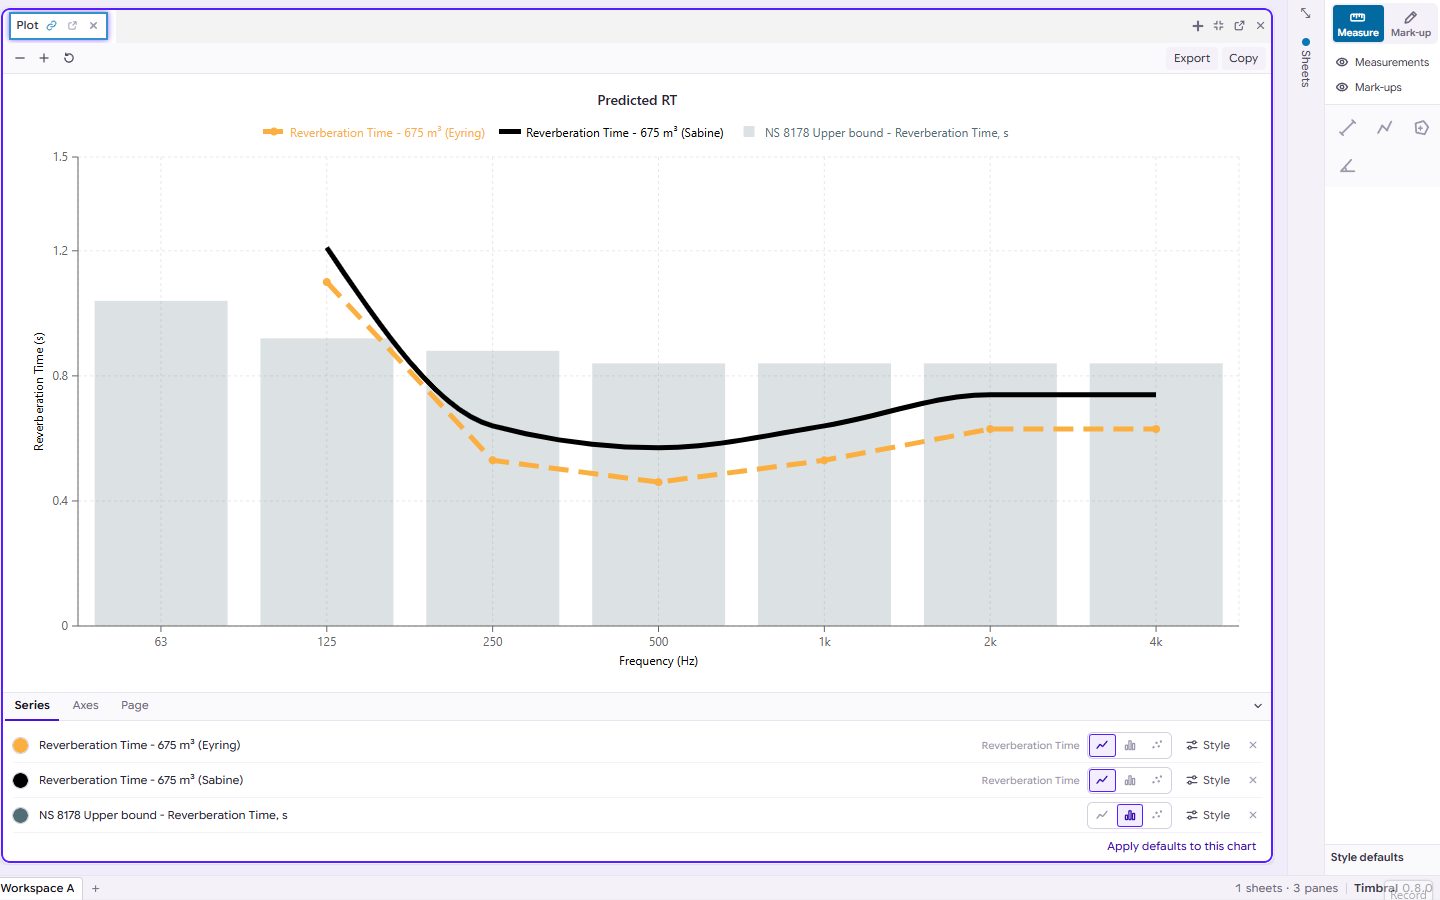Switch to the Page tab
The image size is (1440, 900).
point(135,705)
